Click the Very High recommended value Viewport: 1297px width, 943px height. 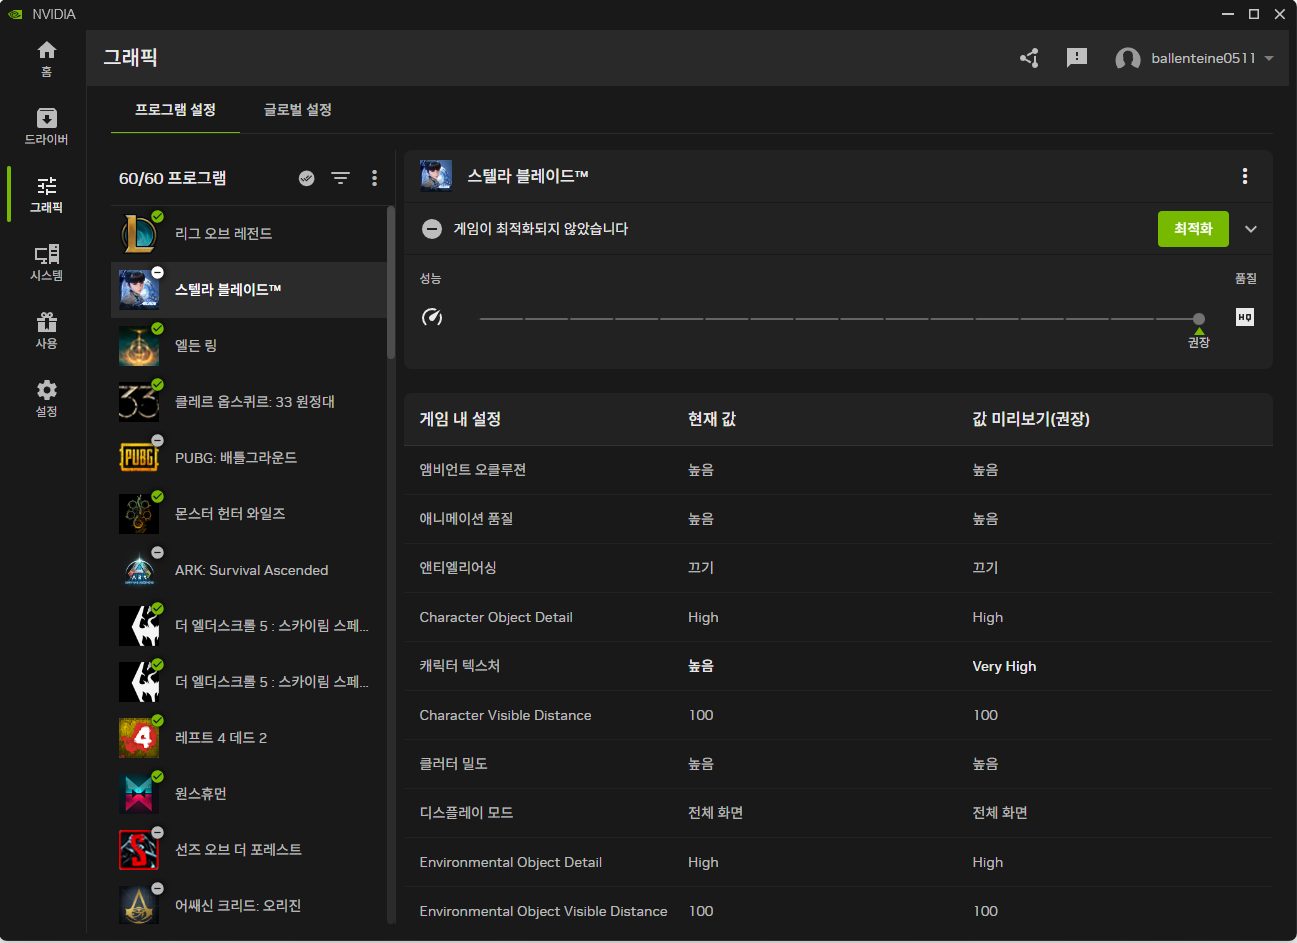[x=1004, y=666]
